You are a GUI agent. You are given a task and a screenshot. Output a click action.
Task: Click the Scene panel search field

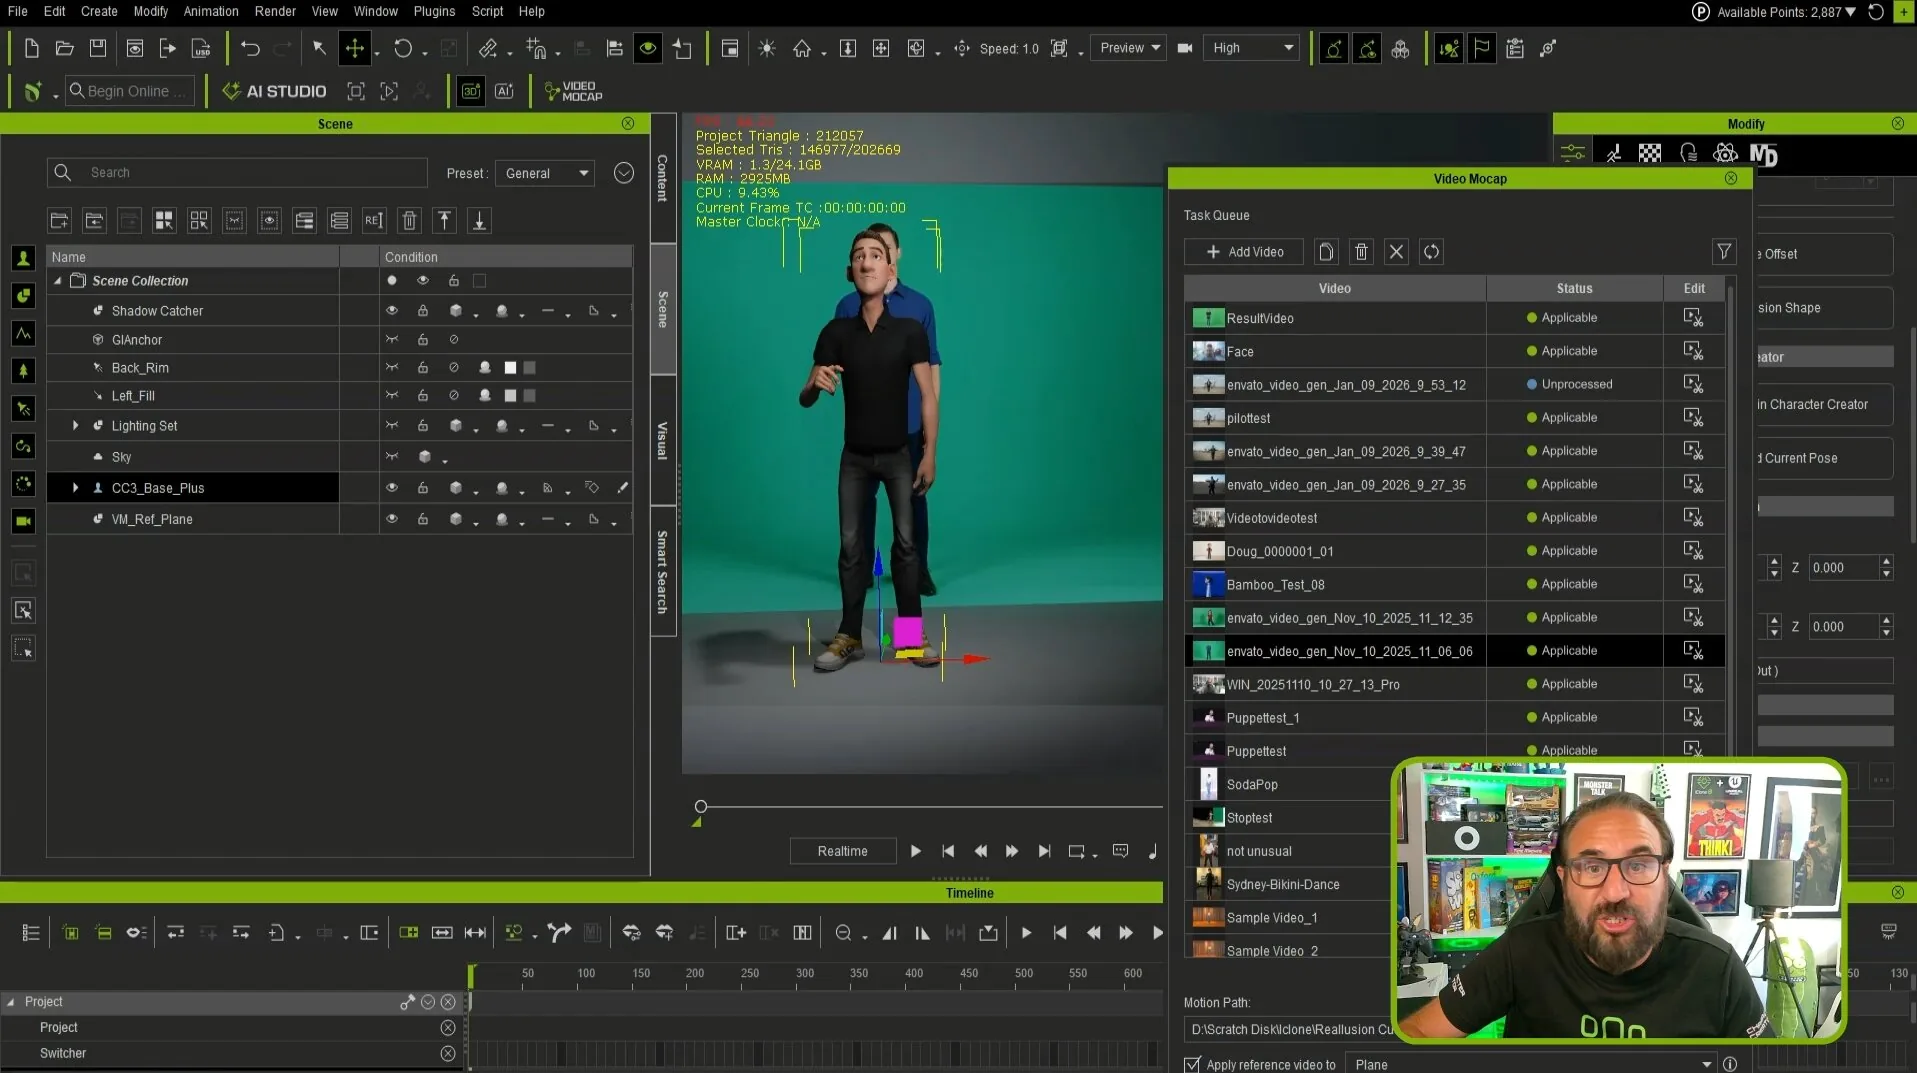coord(237,173)
